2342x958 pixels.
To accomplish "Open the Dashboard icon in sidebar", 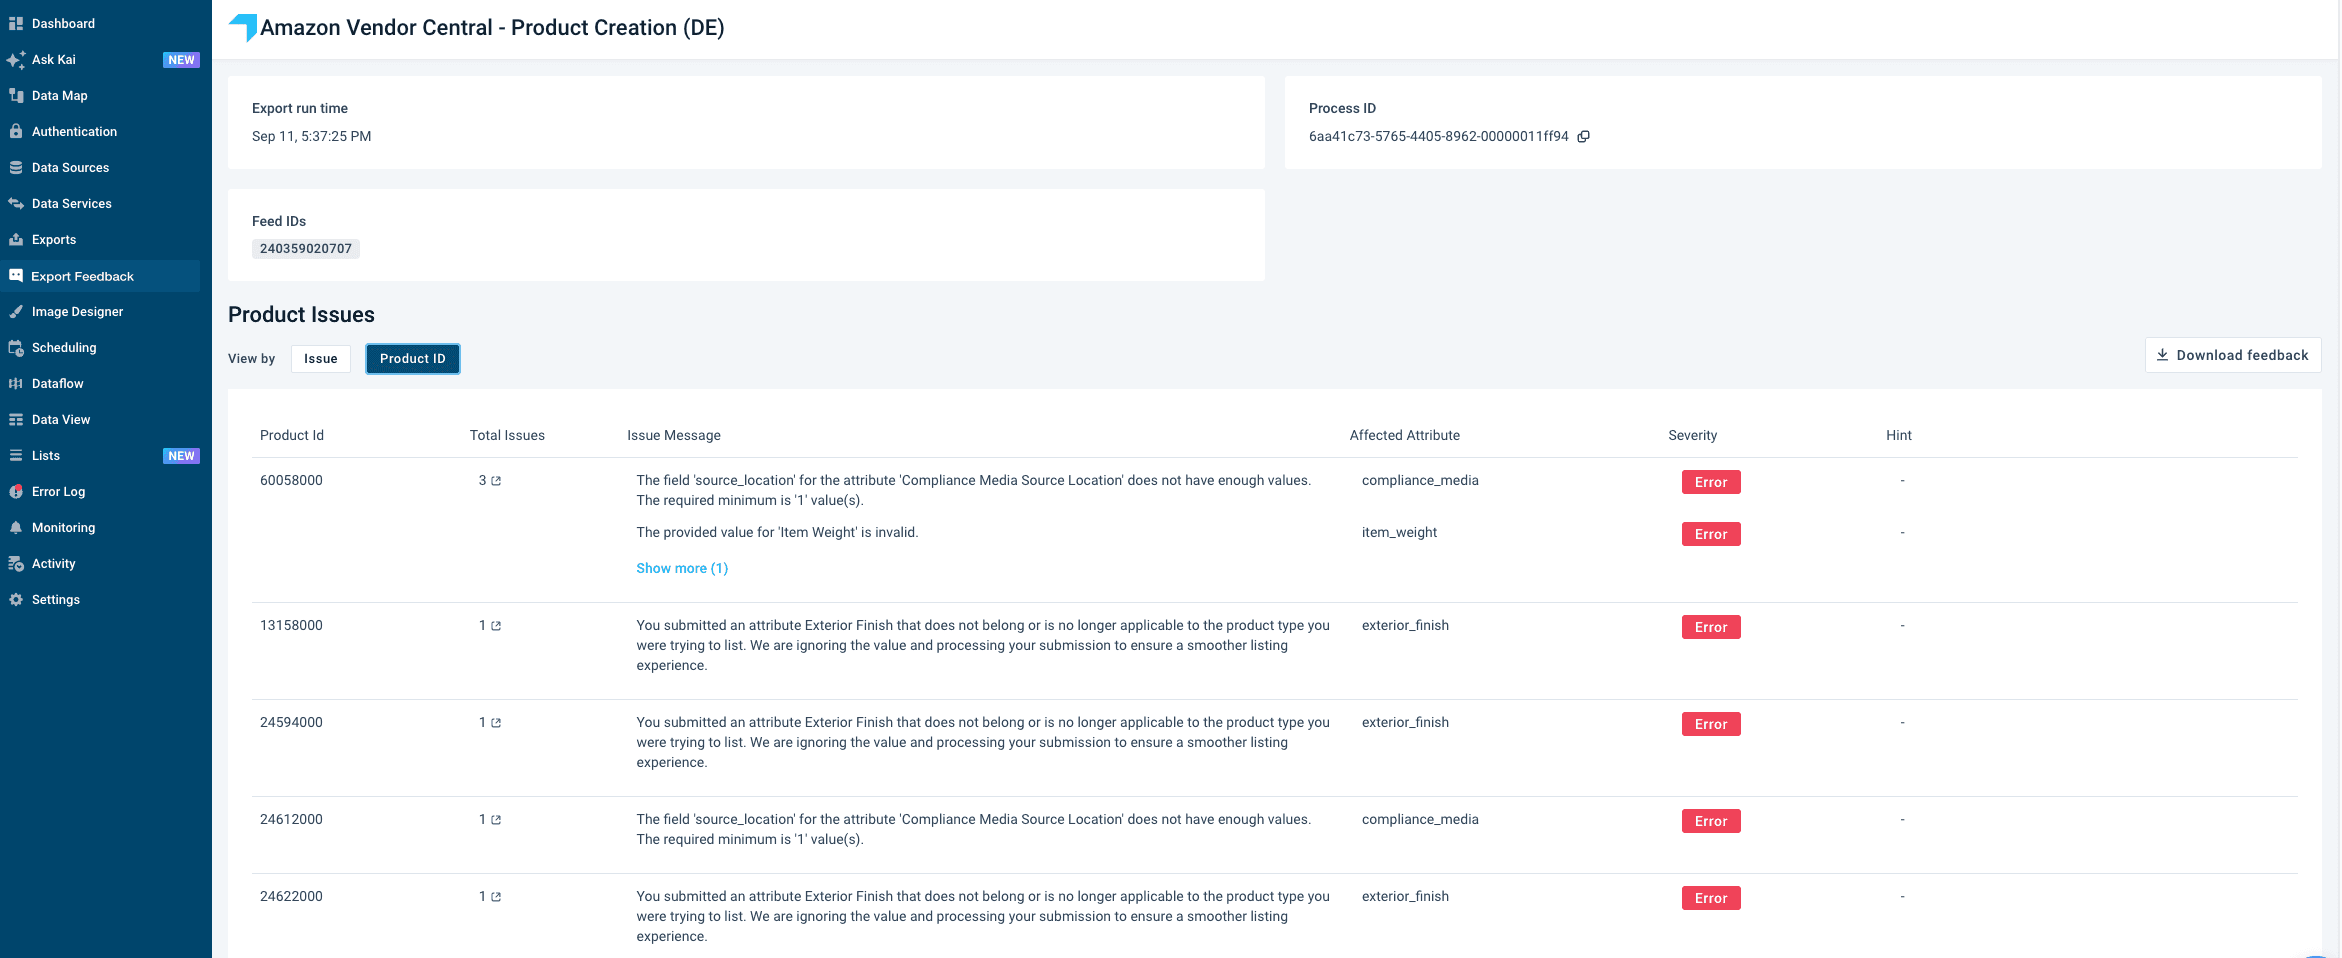I will 16,23.
